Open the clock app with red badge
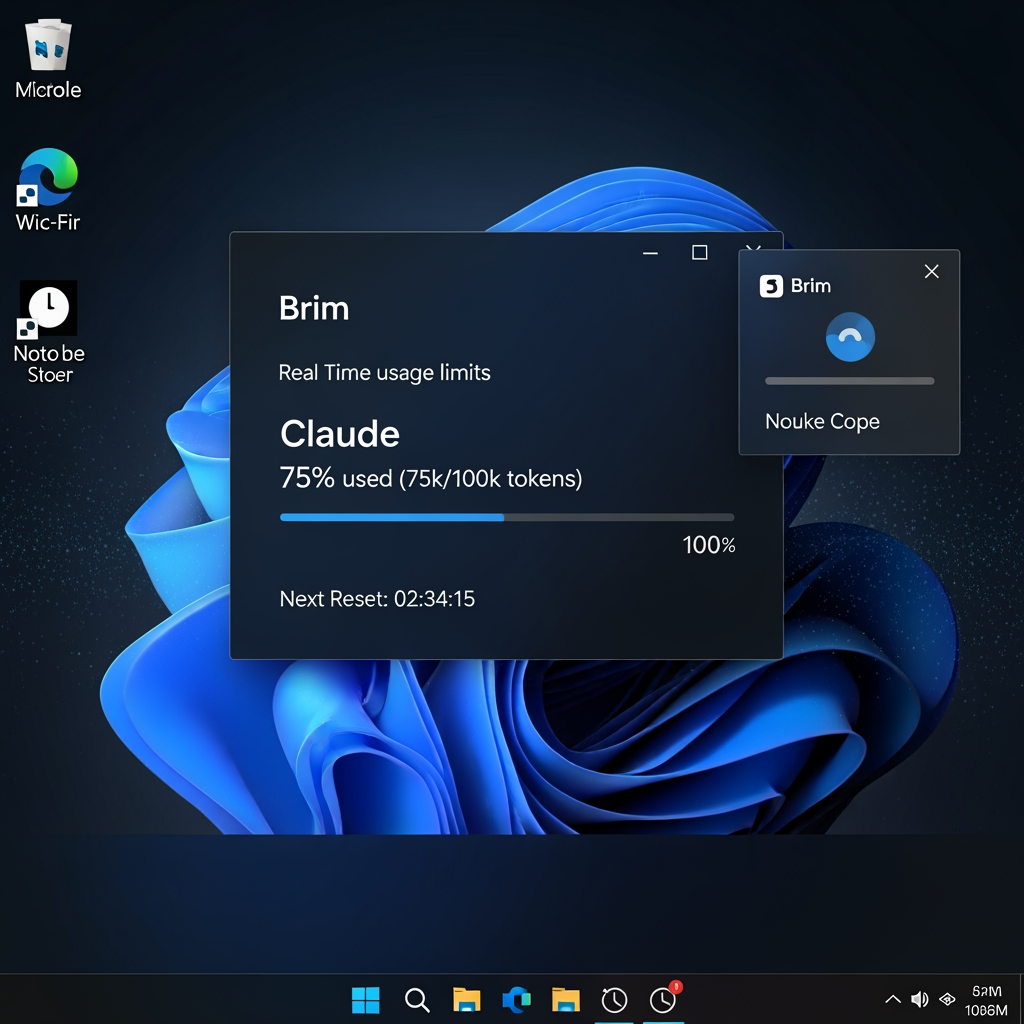This screenshot has height=1024, width=1024. [x=664, y=999]
